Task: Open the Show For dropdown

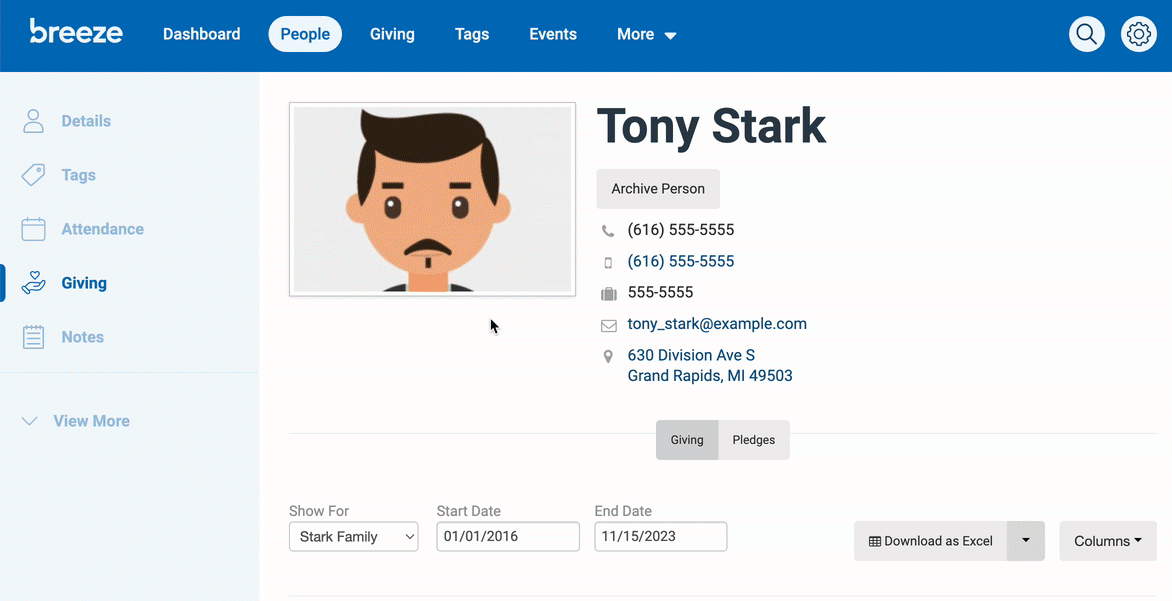Action: [x=354, y=537]
